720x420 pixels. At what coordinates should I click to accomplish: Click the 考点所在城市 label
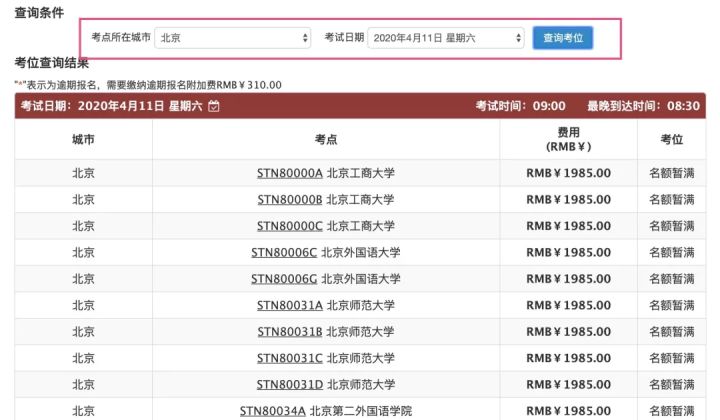(x=121, y=37)
